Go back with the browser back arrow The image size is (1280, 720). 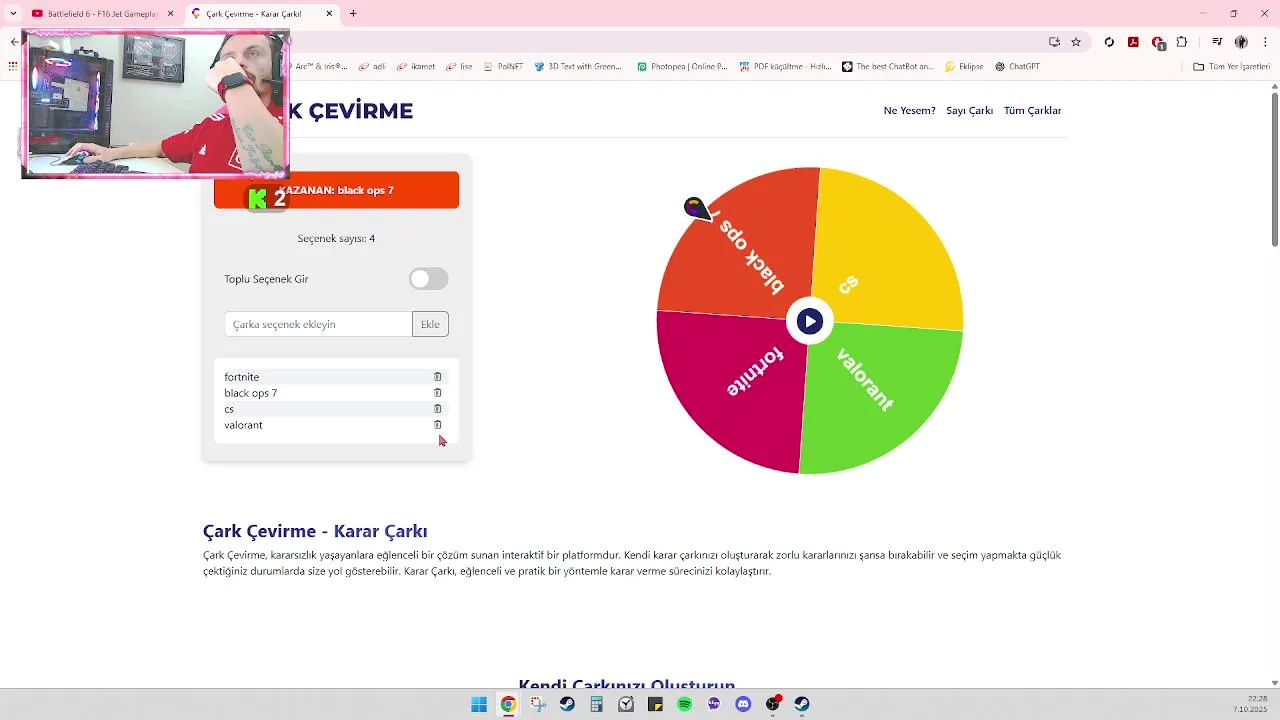point(14,42)
